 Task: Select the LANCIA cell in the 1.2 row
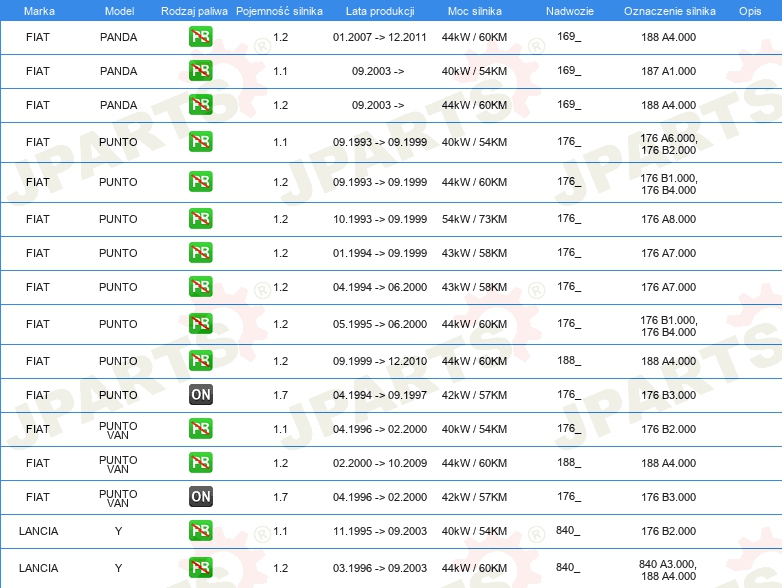pyautogui.click(x=38, y=568)
